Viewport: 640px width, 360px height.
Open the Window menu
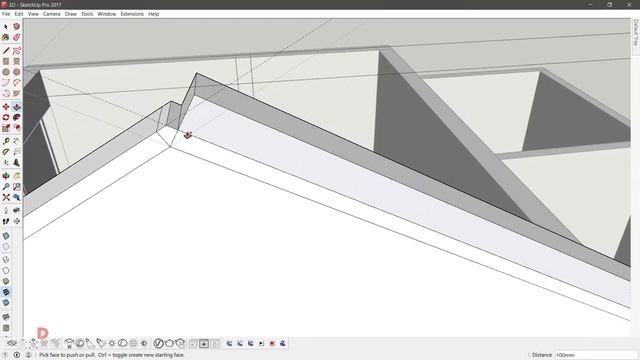[x=107, y=14]
